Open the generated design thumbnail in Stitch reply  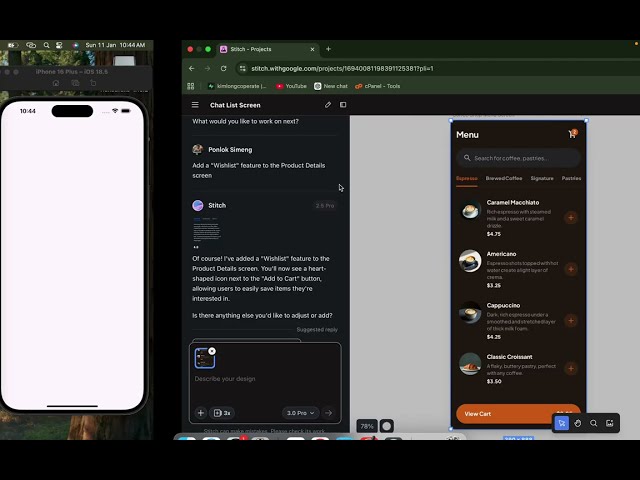(207, 231)
